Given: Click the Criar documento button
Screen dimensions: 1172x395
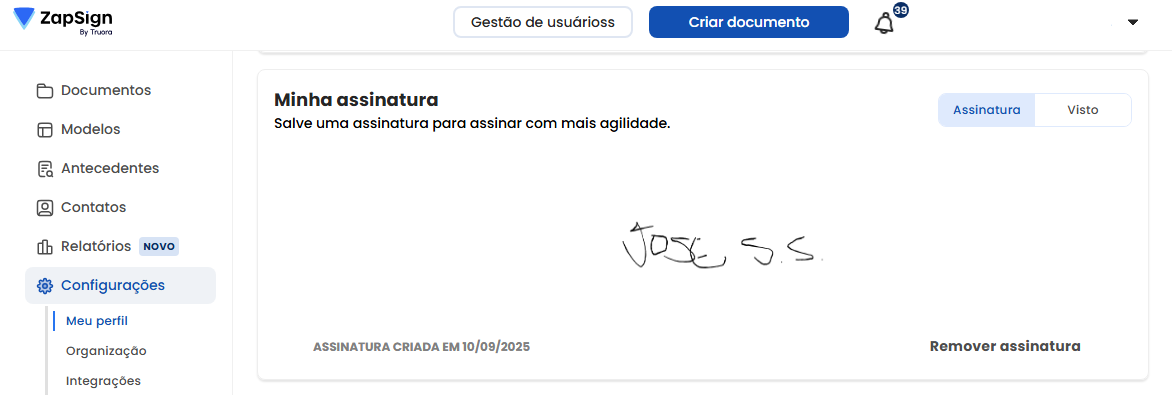Looking at the screenshot, I should [748, 22].
